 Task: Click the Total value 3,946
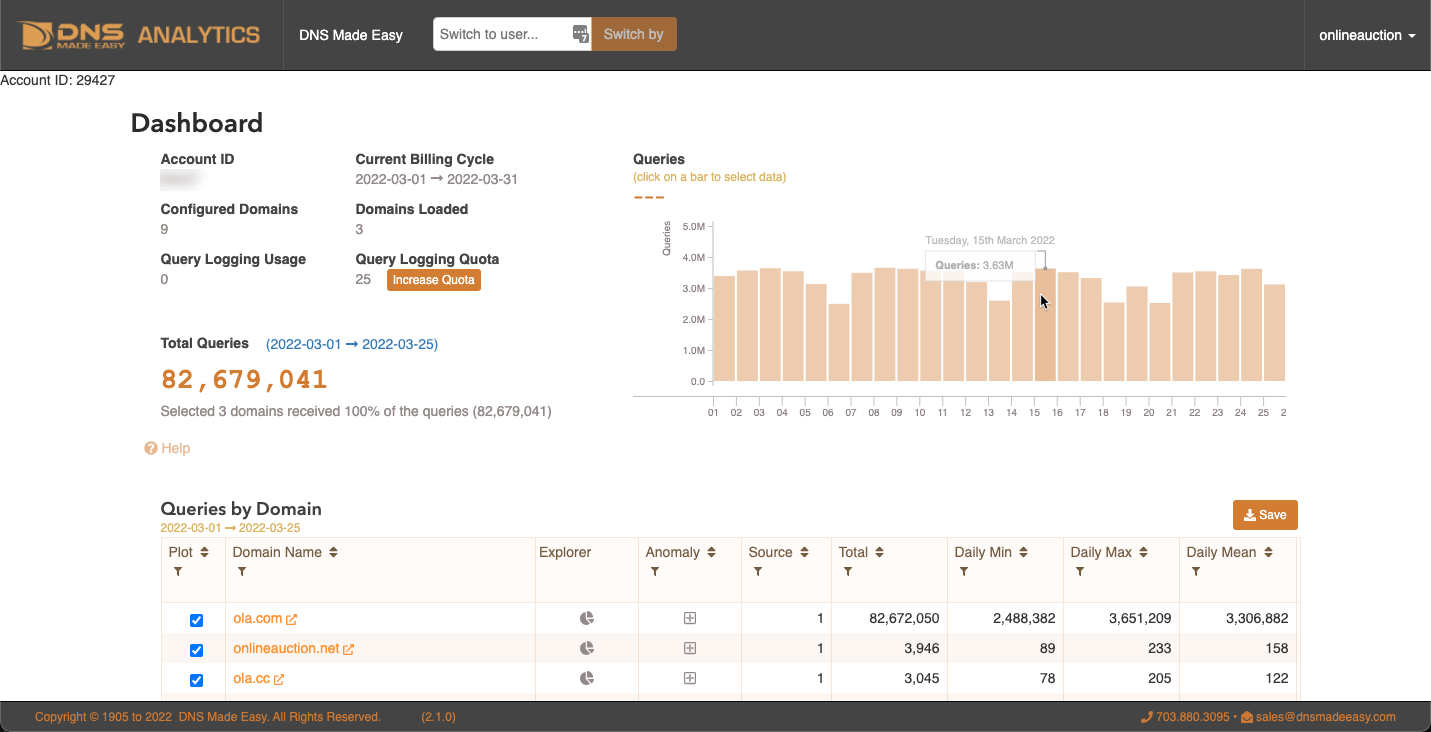[x=921, y=648]
